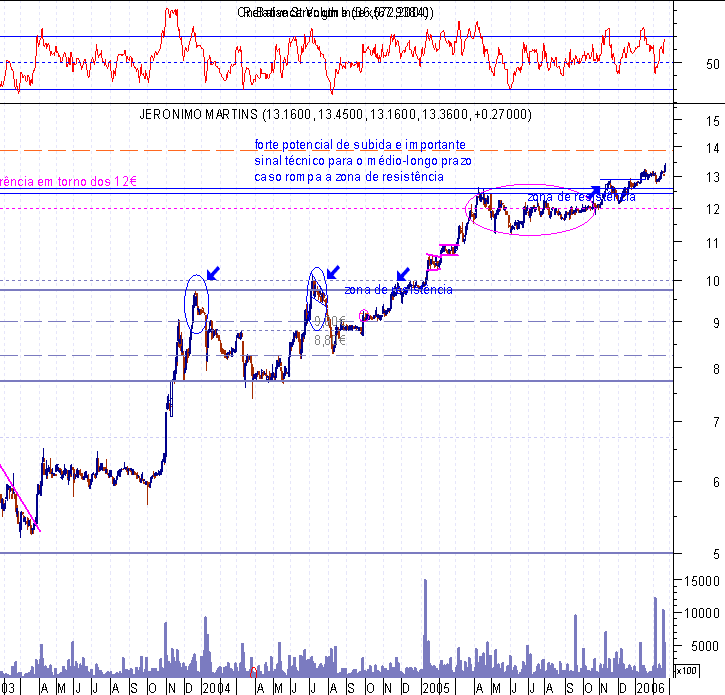This screenshot has width=725, height=695.
Task: Select the line 'sinal técnico para o médio-longo prazo'
Action: (363, 160)
